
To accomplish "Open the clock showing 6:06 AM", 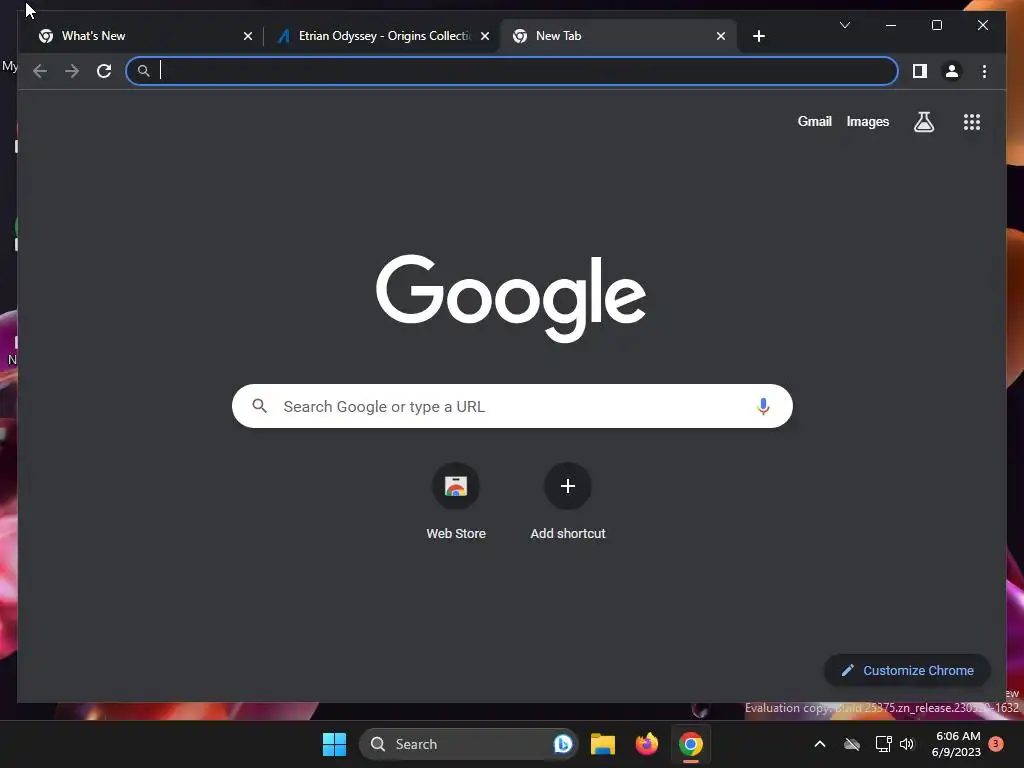I will [x=956, y=744].
